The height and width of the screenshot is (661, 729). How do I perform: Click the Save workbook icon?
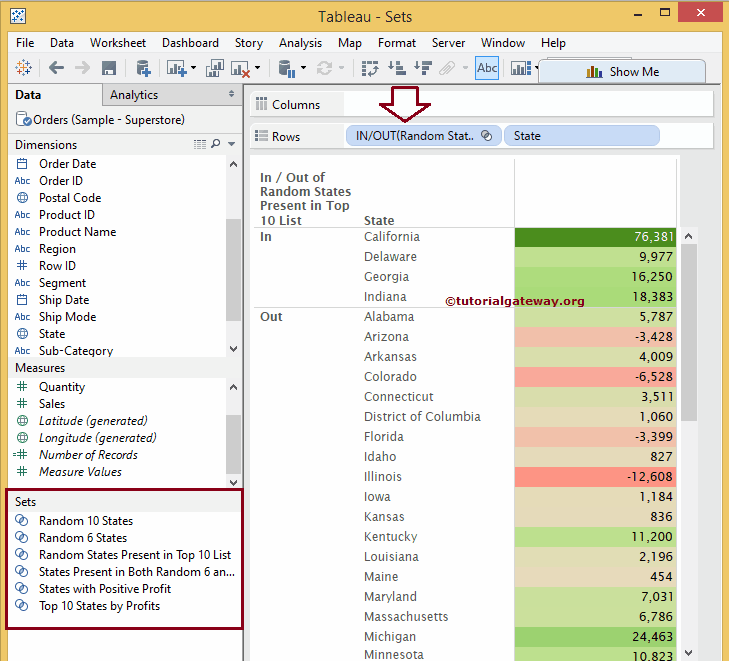(109, 68)
